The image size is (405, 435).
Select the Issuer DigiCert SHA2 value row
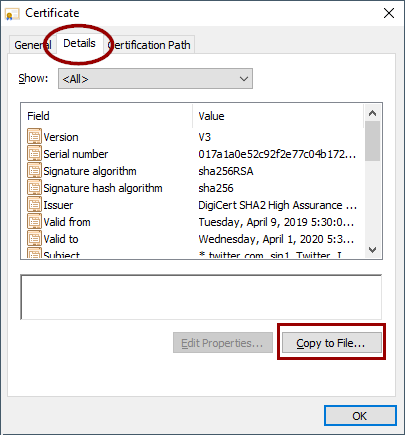(x=192, y=205)
